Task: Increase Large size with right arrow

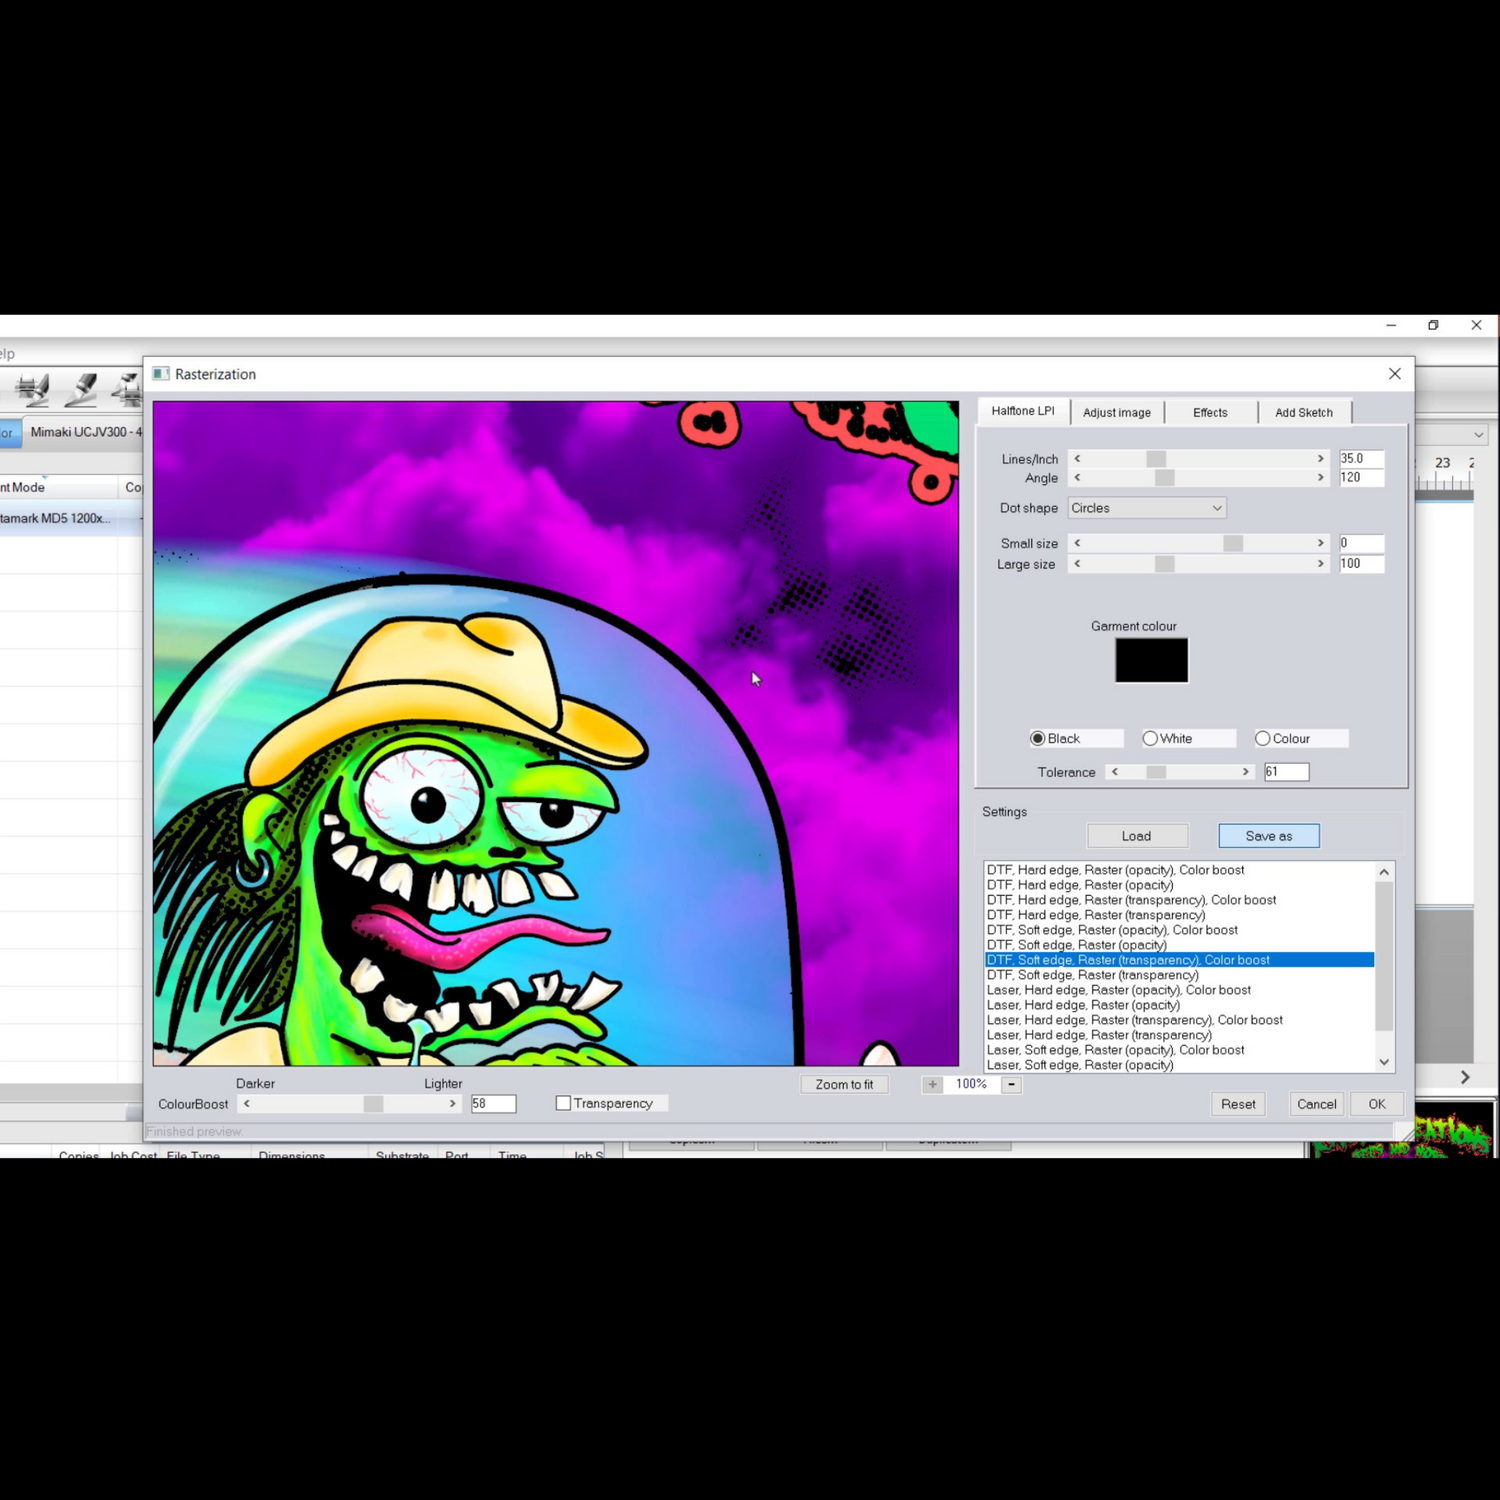Action: tap(1320, 564)
